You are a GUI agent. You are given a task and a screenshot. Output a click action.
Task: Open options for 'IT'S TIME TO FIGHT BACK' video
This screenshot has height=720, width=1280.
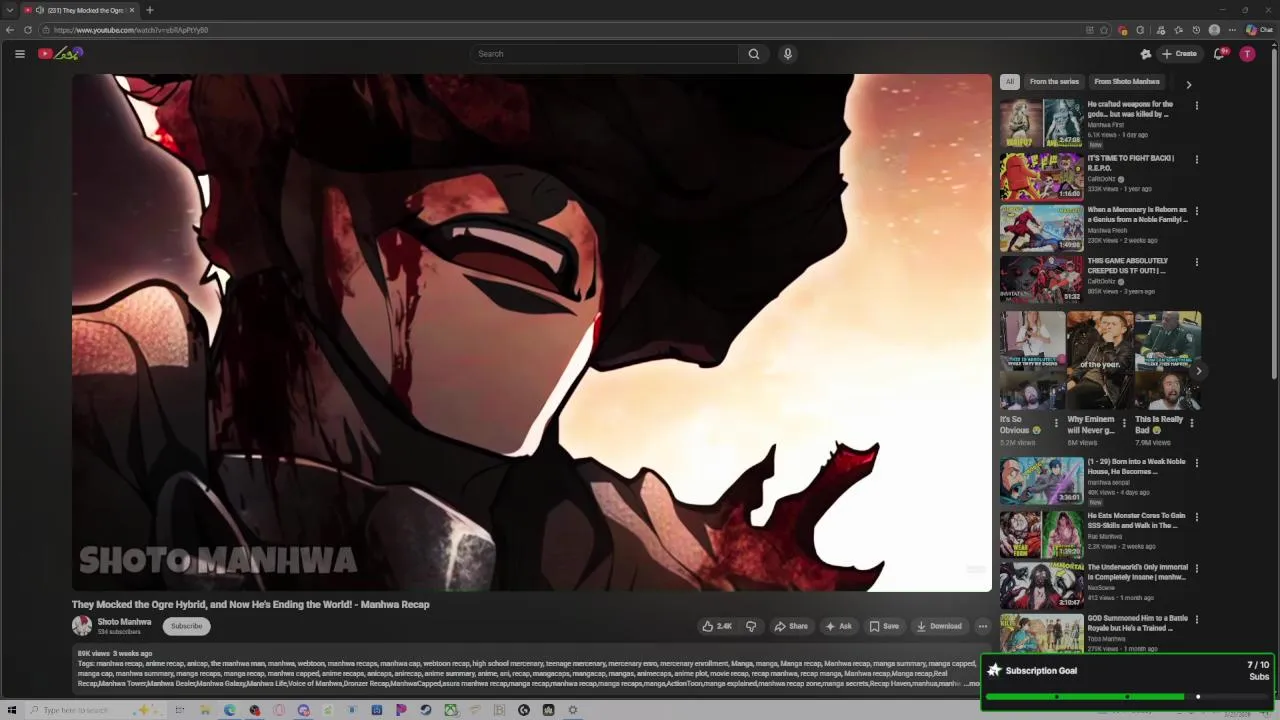point(1196,160)
